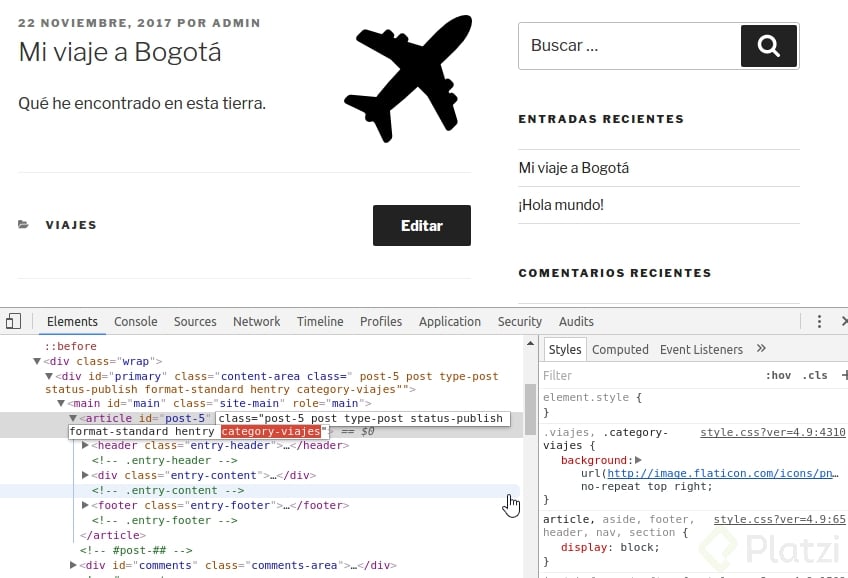Click the styles Filter input
The height and width of the screenshot is (578, 848).
[x=649, y=375]
